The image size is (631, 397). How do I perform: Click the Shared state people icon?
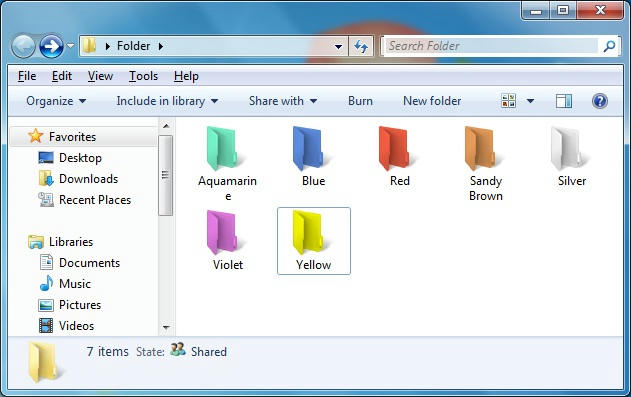coord(177,349)
